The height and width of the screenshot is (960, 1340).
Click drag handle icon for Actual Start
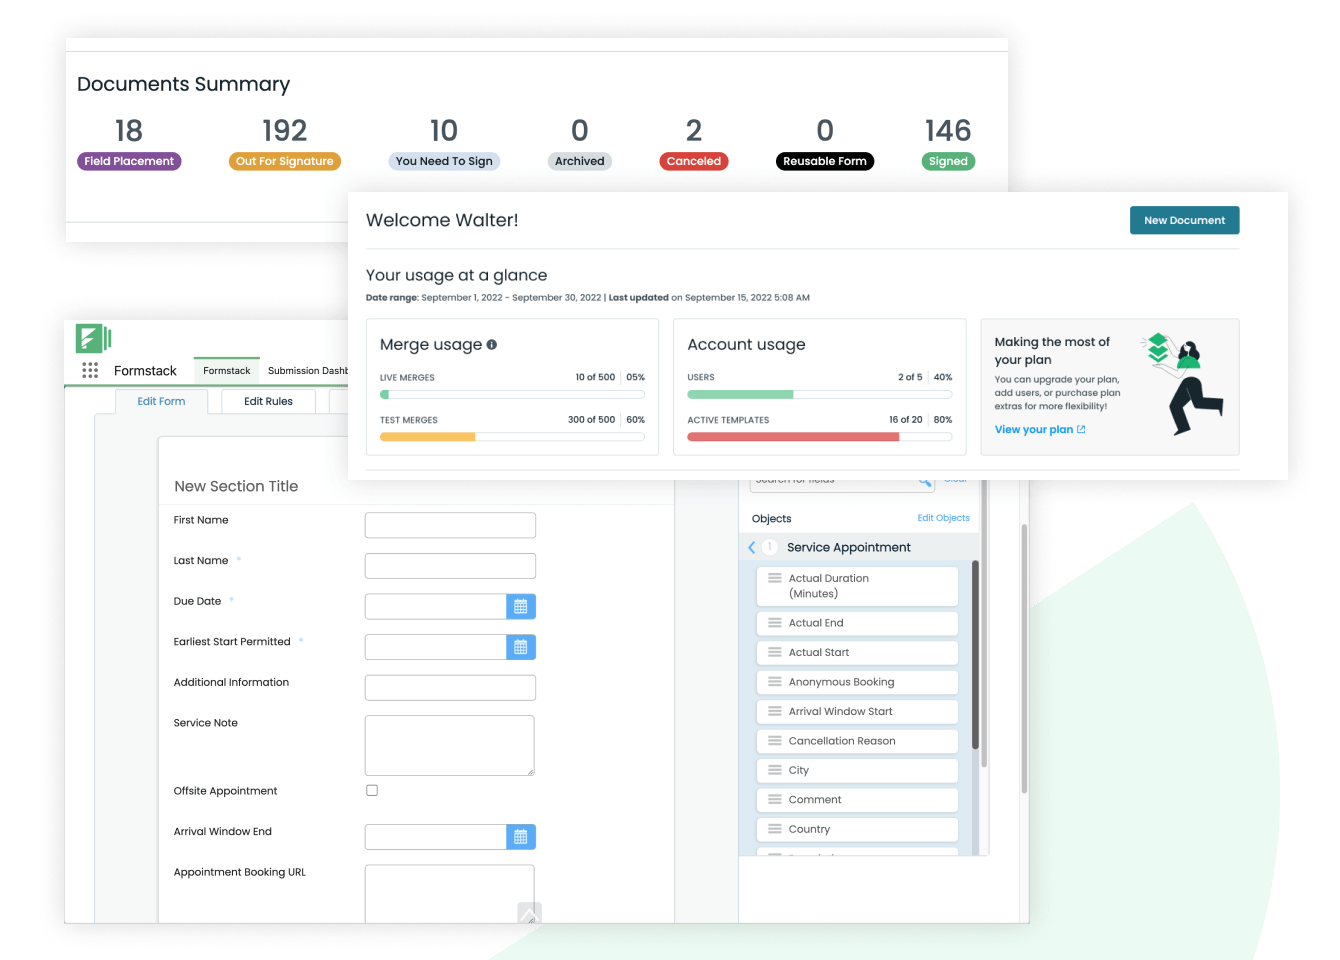pyautogui.click(x=774, y=652)
